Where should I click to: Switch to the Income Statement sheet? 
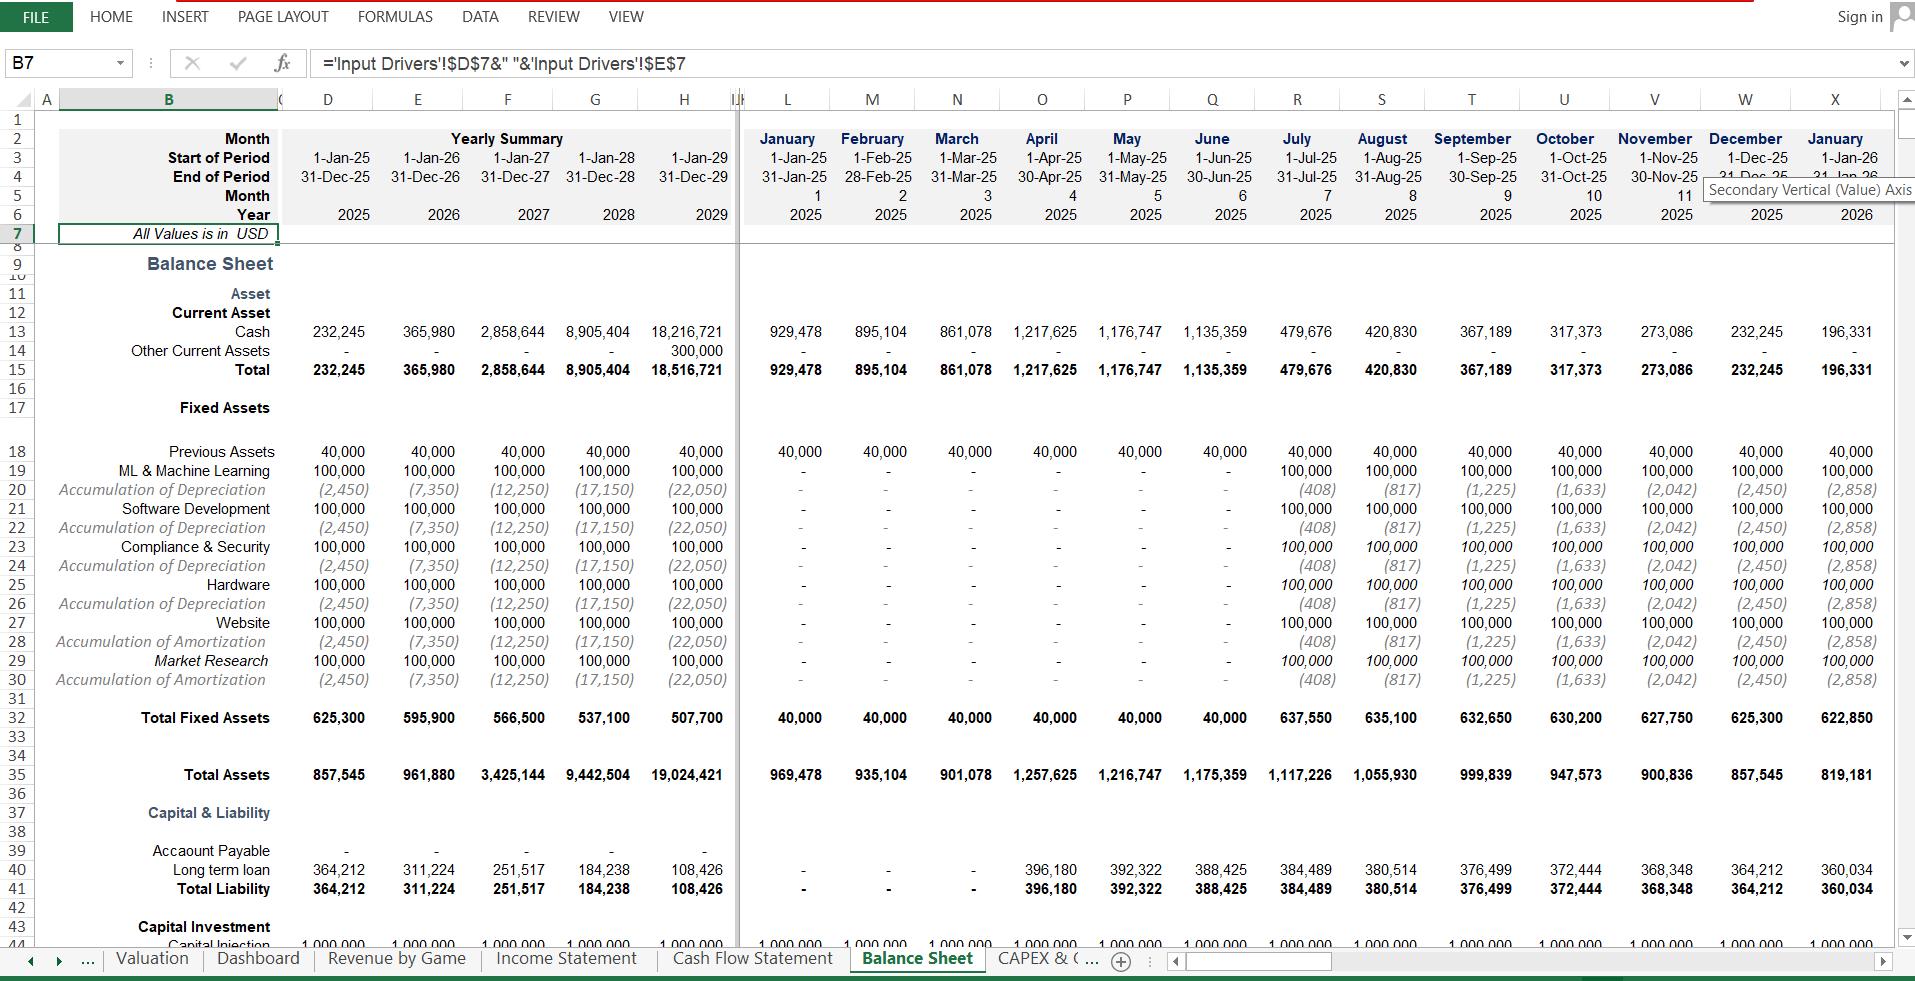[x=566, y=959]
